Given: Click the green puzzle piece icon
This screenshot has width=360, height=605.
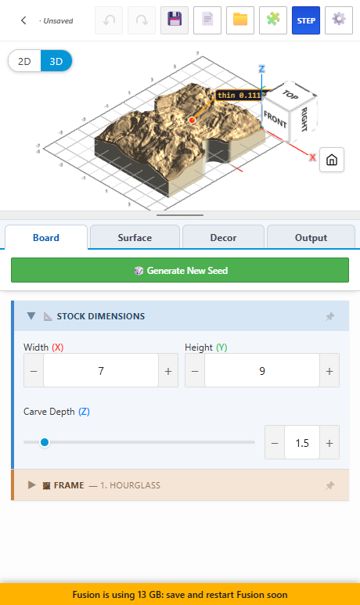Looking at the screenshot, I should point(273,20).
